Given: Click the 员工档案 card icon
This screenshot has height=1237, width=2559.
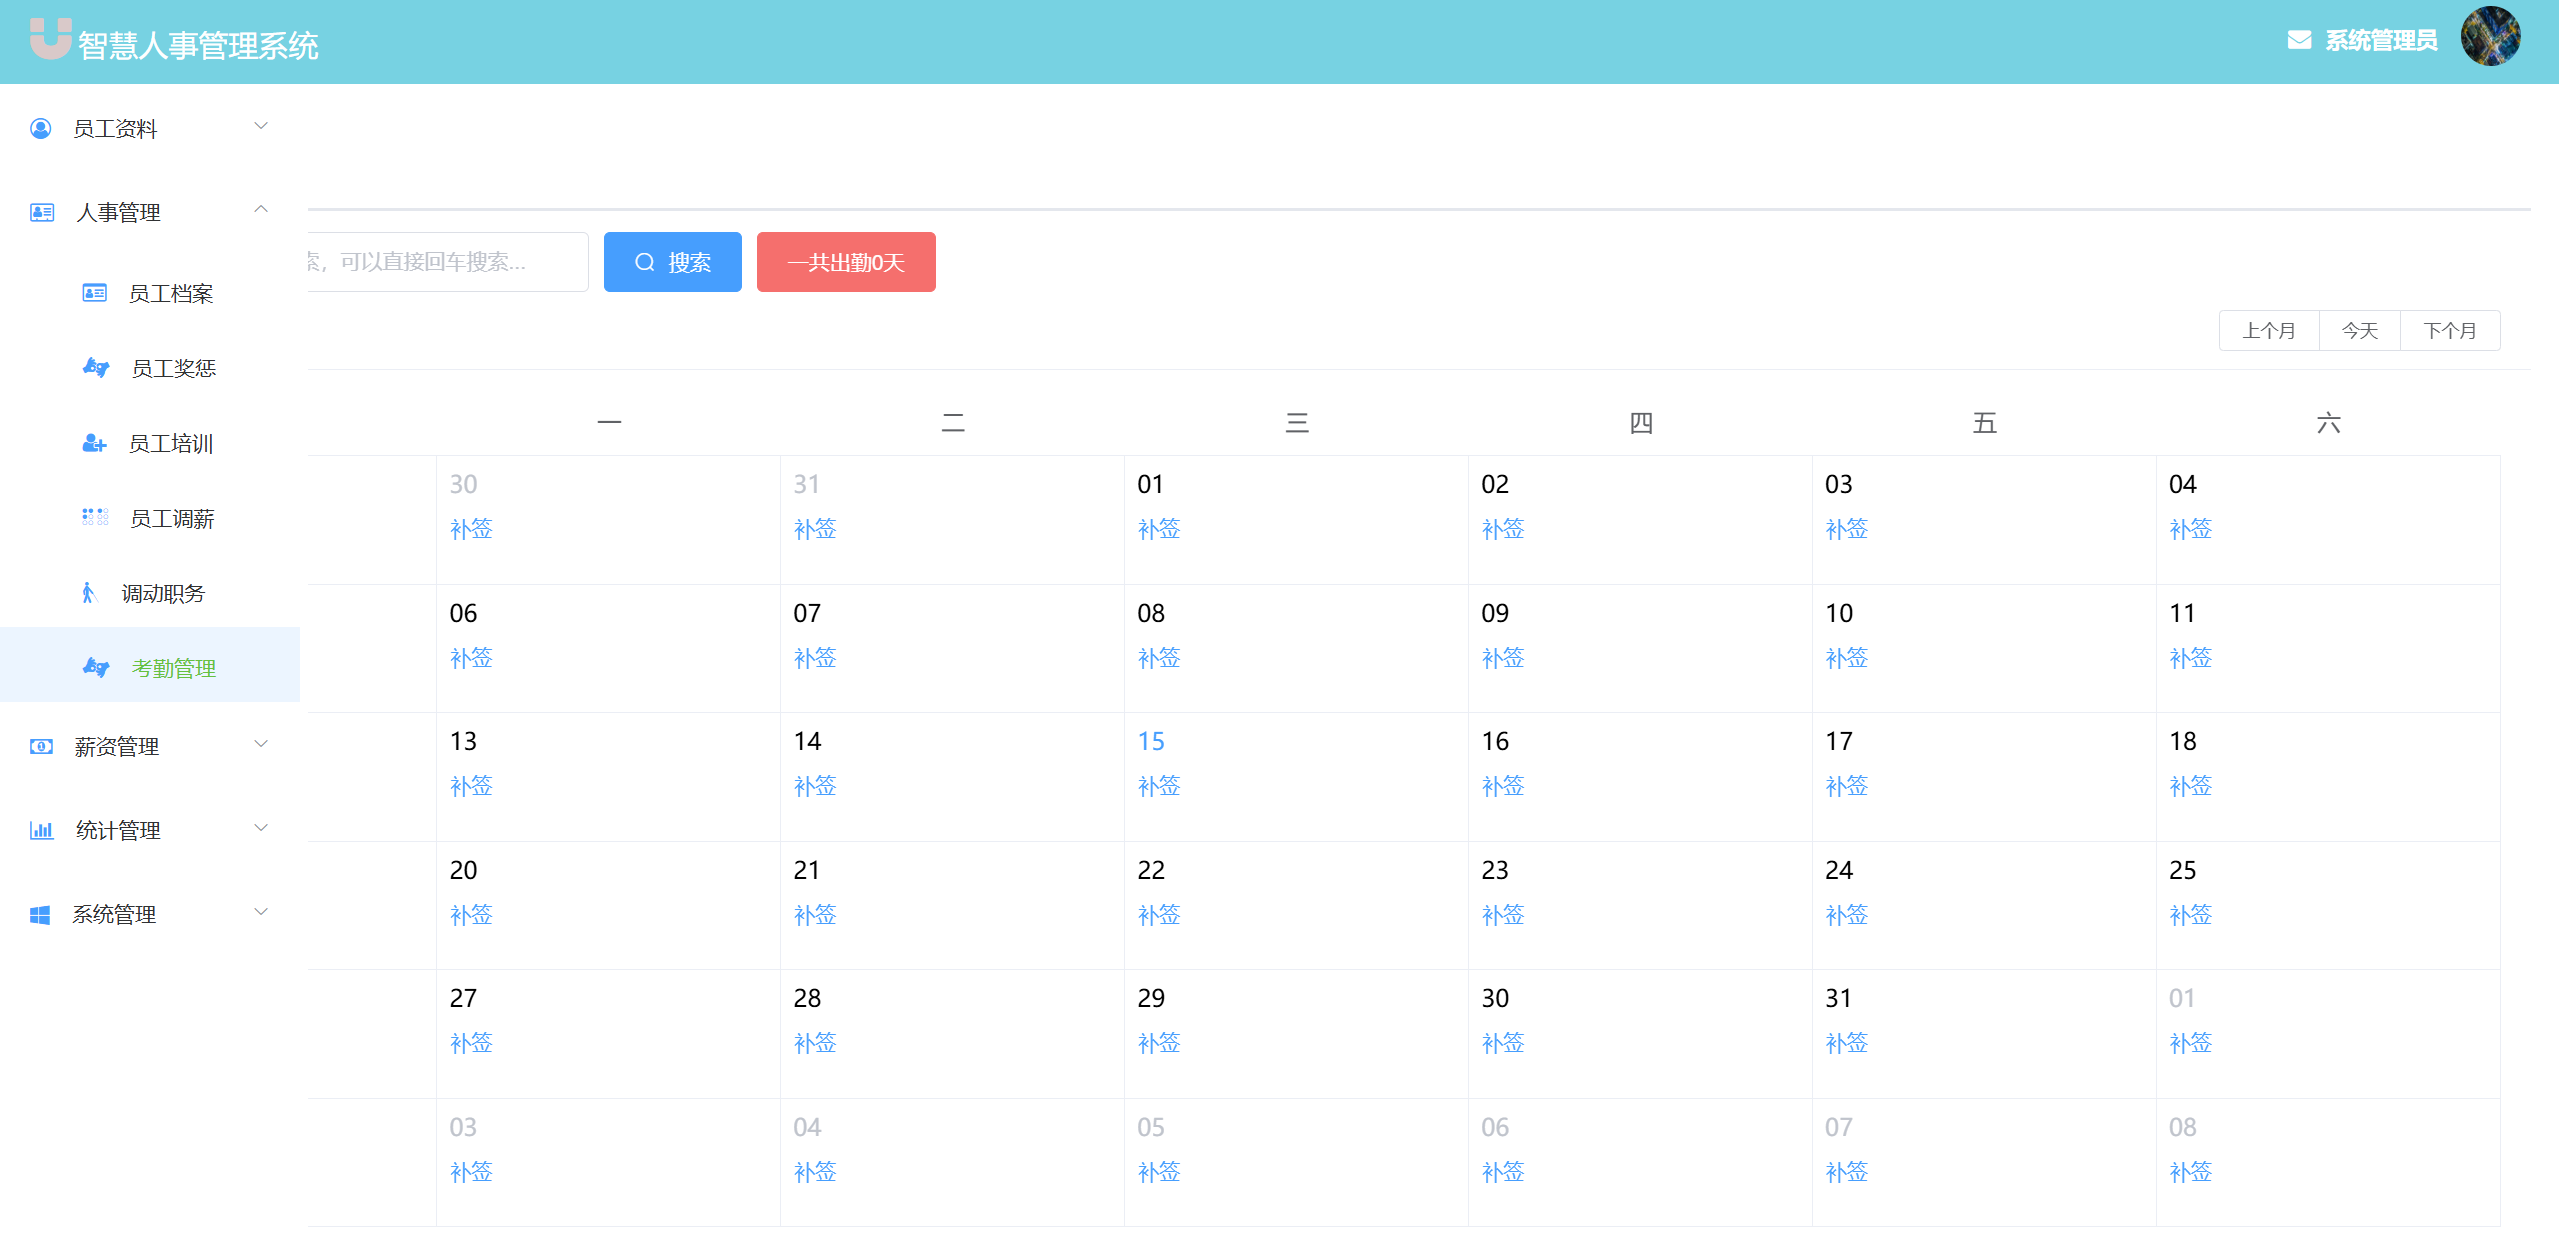Looking at the screenshot, I should [x=95, y=293].
